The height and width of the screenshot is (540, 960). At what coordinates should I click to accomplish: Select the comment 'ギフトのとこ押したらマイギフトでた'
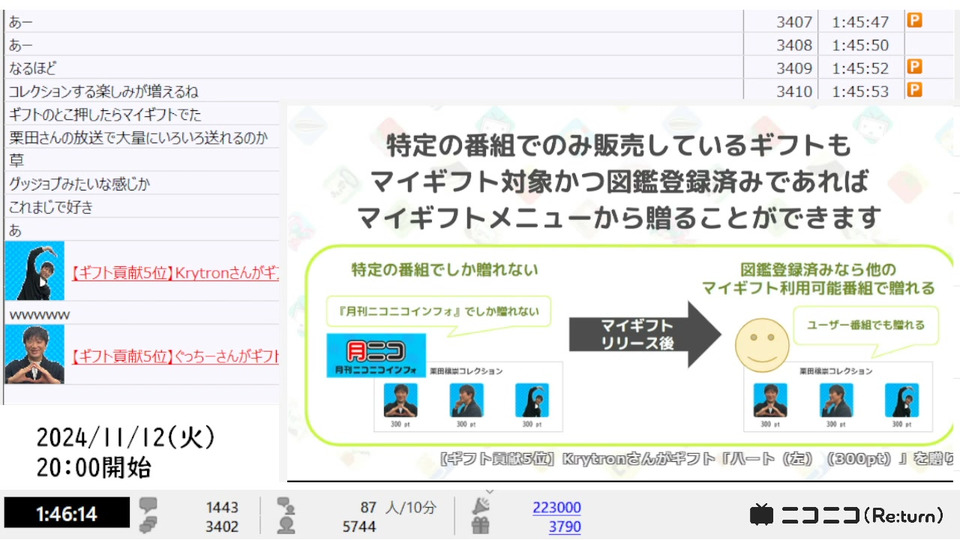(105, 114)
